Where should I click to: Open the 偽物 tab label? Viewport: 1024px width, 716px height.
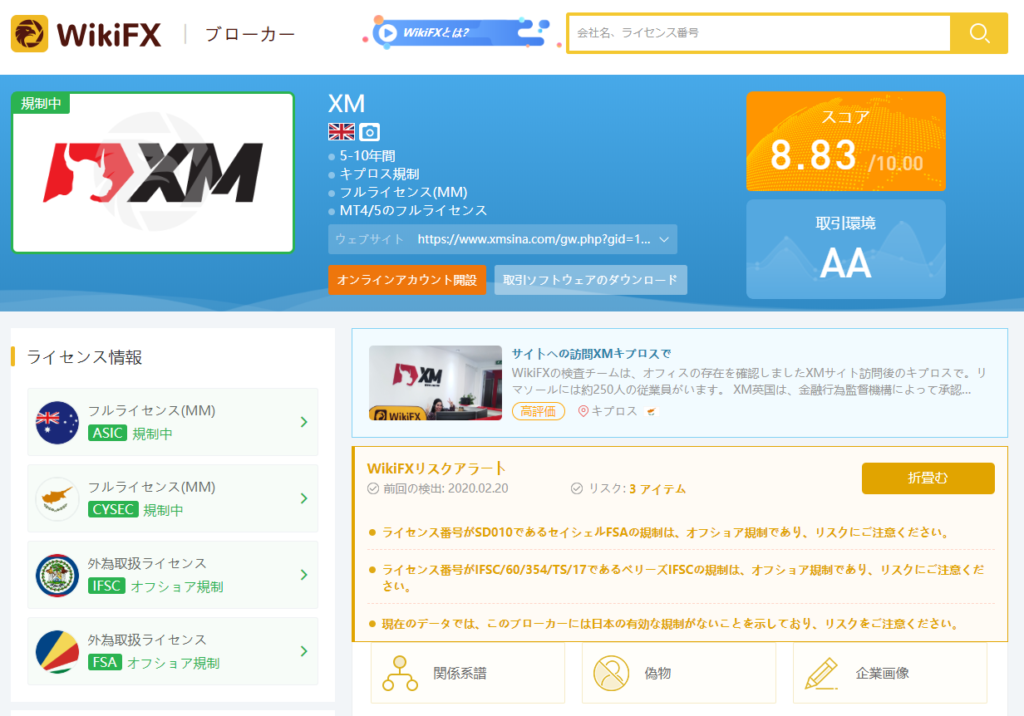coord(658,674)
